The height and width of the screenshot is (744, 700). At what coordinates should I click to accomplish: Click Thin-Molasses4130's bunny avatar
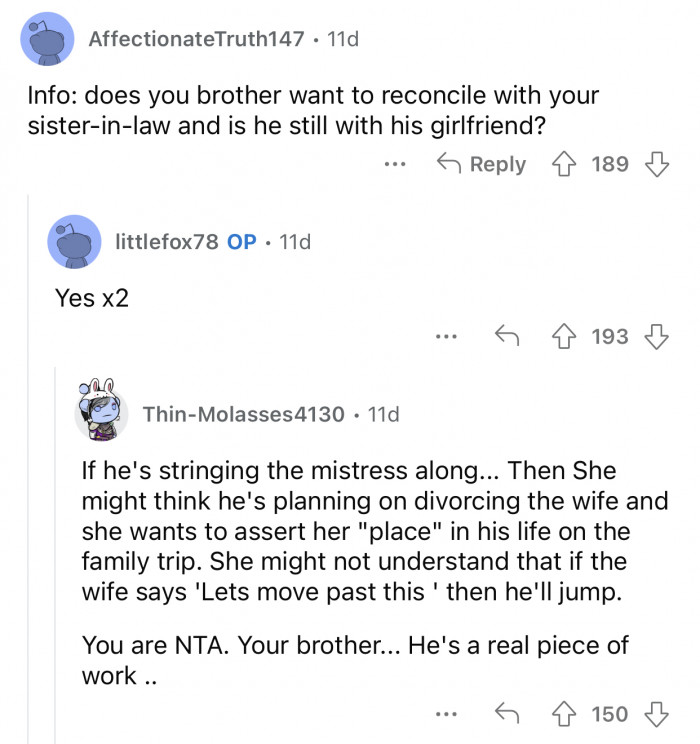[x=101, y=411]
